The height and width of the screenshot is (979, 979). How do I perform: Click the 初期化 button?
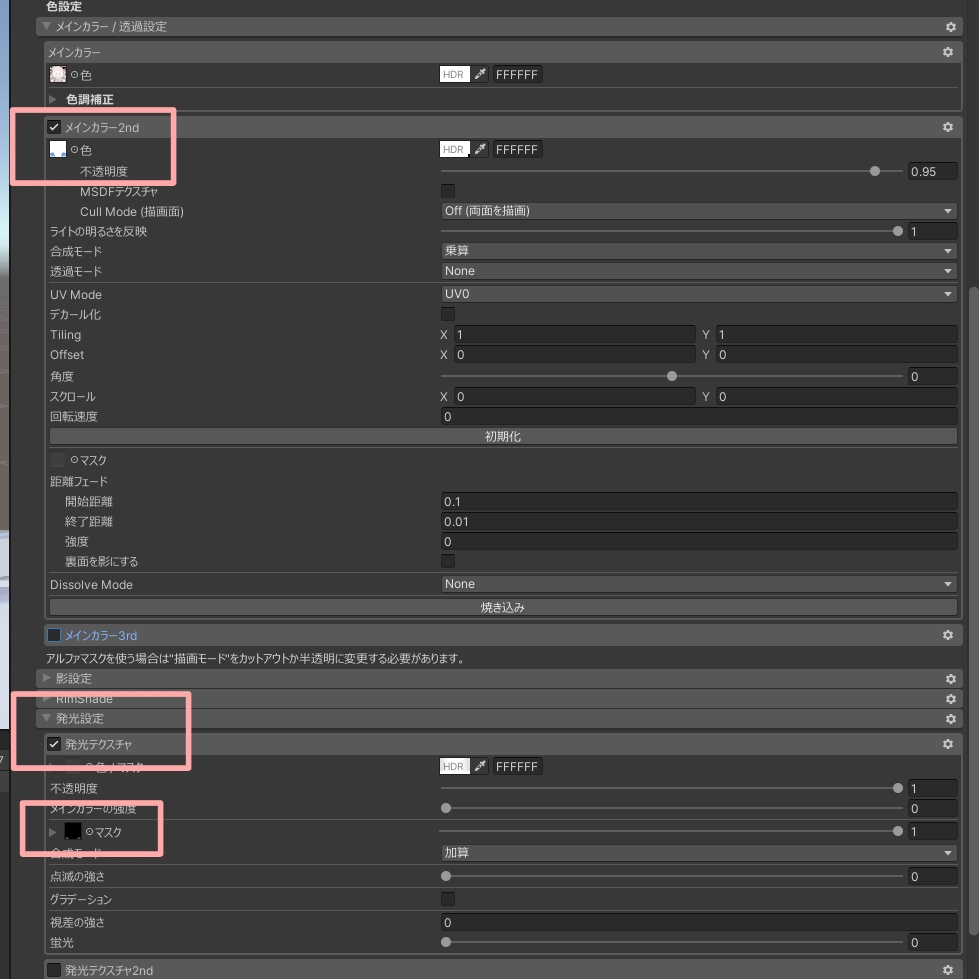pyautogui.click(x=503, y=436)
